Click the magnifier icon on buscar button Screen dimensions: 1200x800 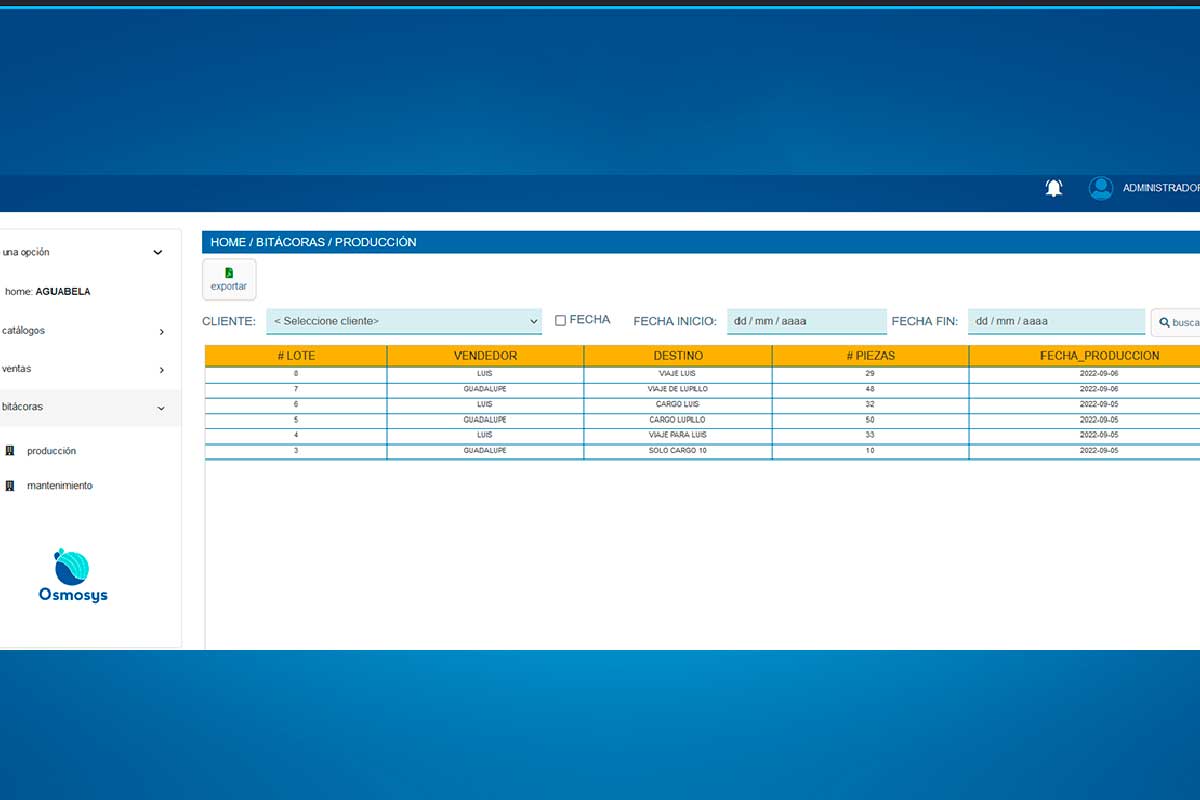1165,323
